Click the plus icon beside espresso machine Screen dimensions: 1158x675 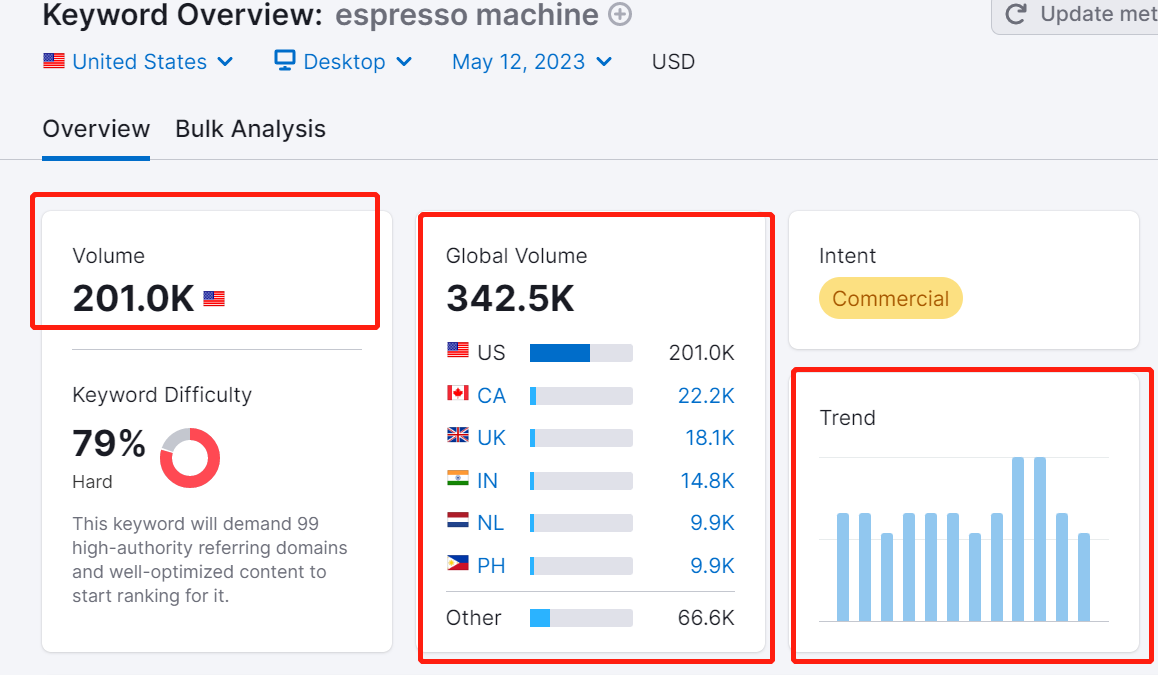[621, 15]
